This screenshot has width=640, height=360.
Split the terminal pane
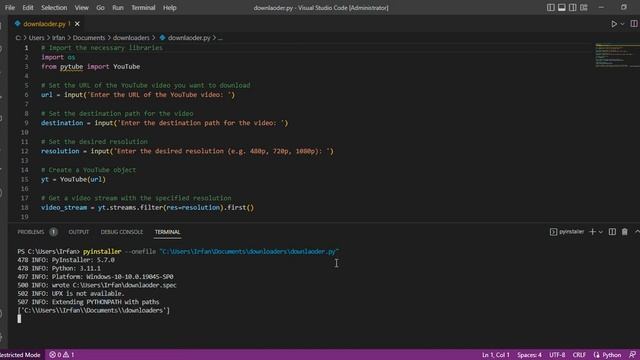612,232
